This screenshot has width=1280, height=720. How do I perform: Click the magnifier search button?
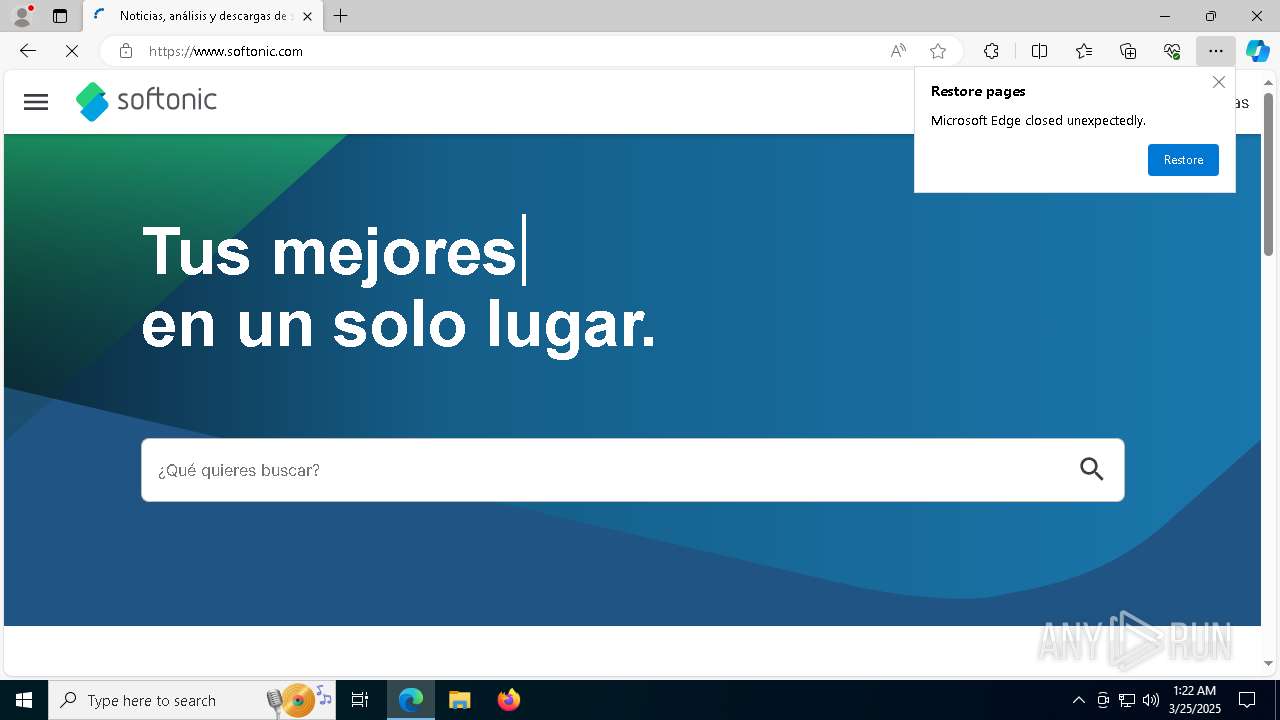1092,469
